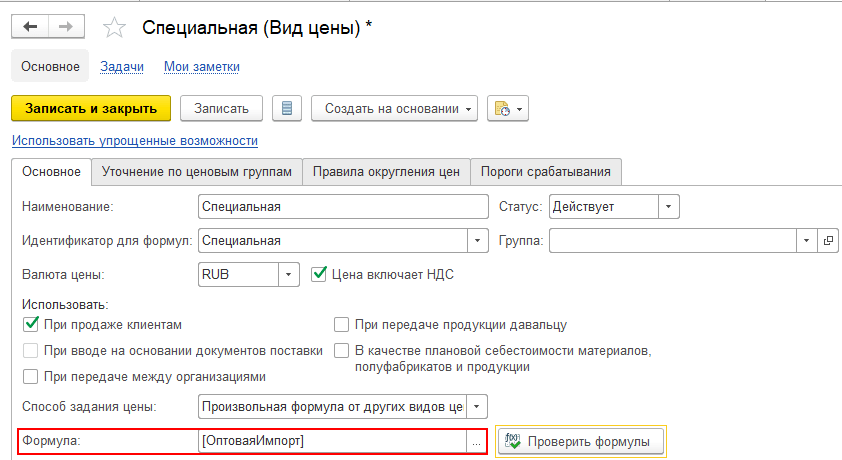The image size is (842, 460).
Task: Open the Группа field open-form icon
Action: tap(828, 241)
